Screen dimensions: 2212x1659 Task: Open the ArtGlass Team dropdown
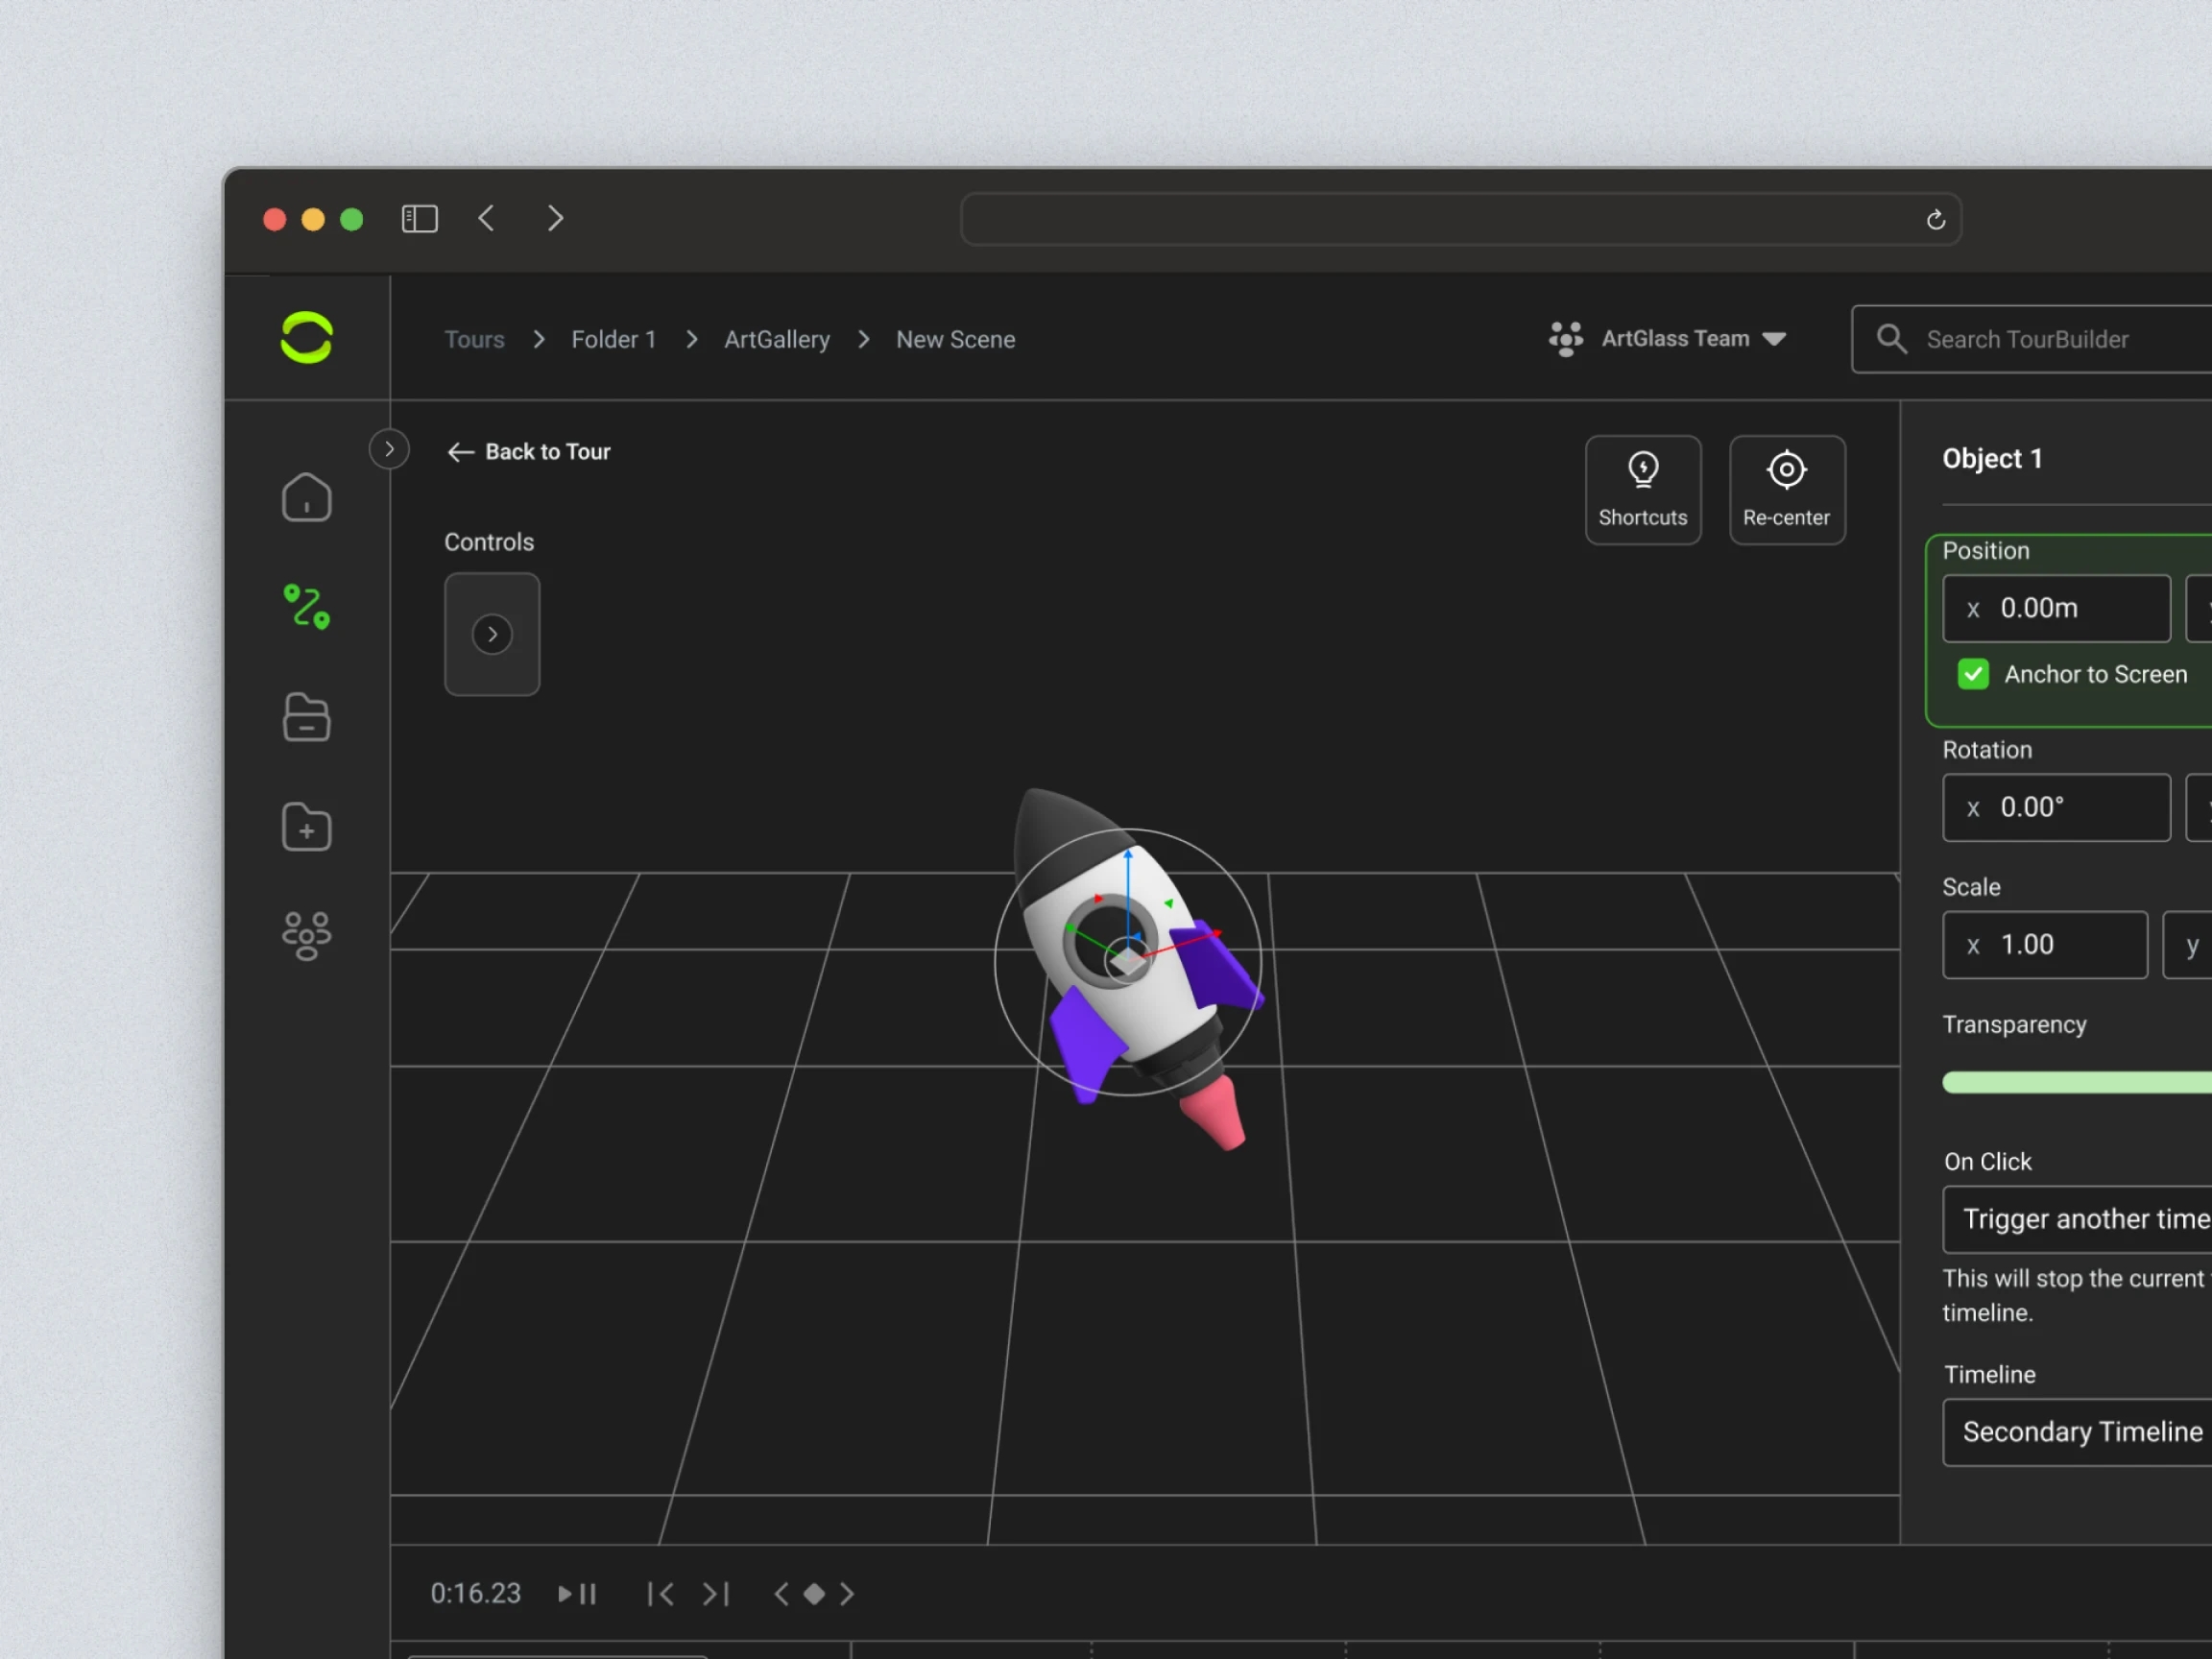[x=1667, y=339]
